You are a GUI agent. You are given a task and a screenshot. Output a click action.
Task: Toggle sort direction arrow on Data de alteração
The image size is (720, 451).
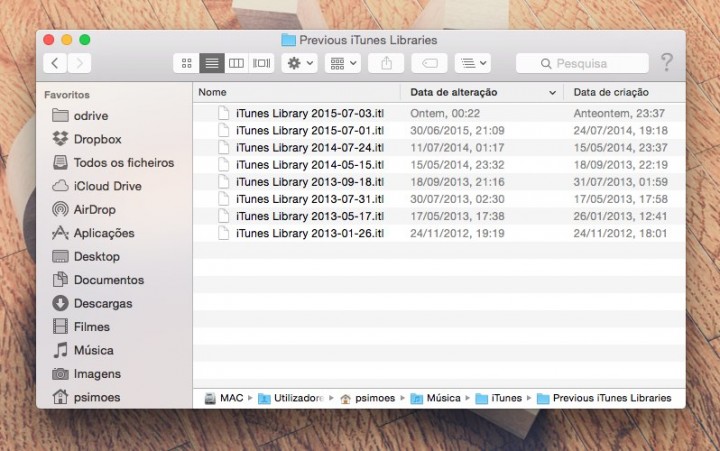pyautogui.click(x=552, y=93)
